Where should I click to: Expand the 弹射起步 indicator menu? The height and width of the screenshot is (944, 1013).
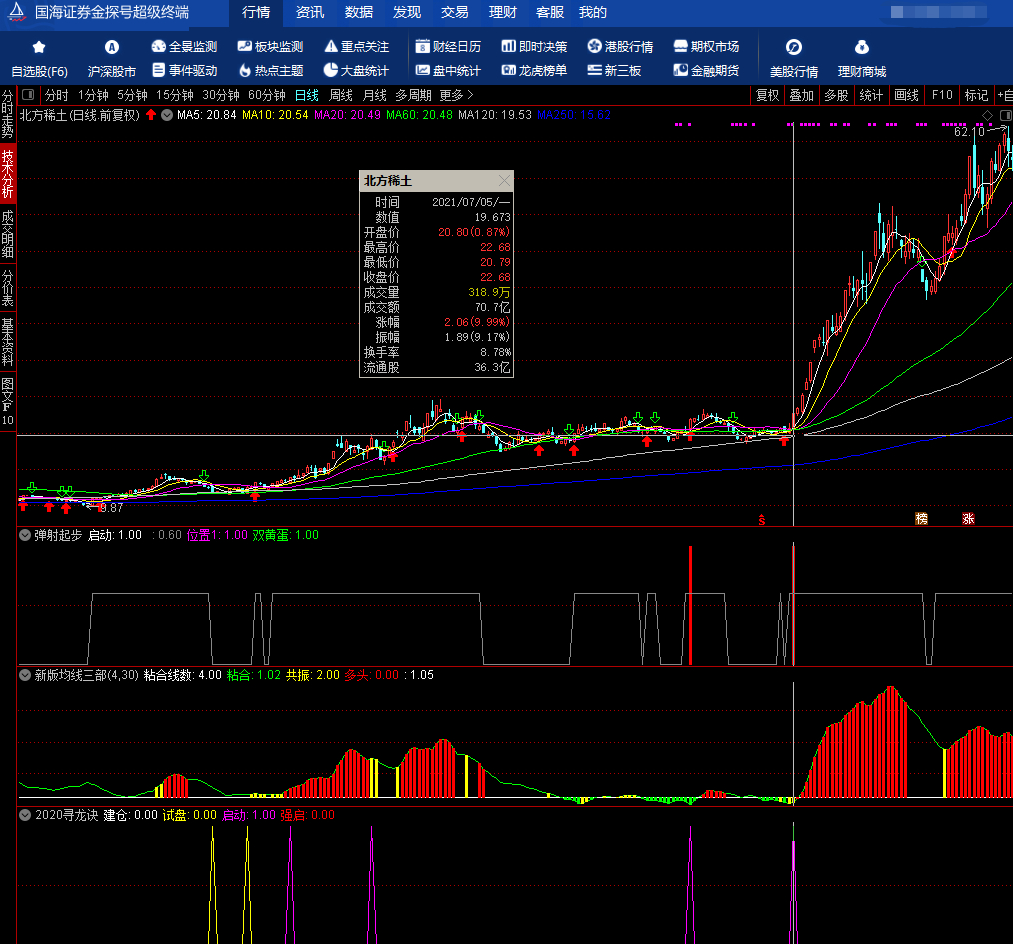[25, 535]
